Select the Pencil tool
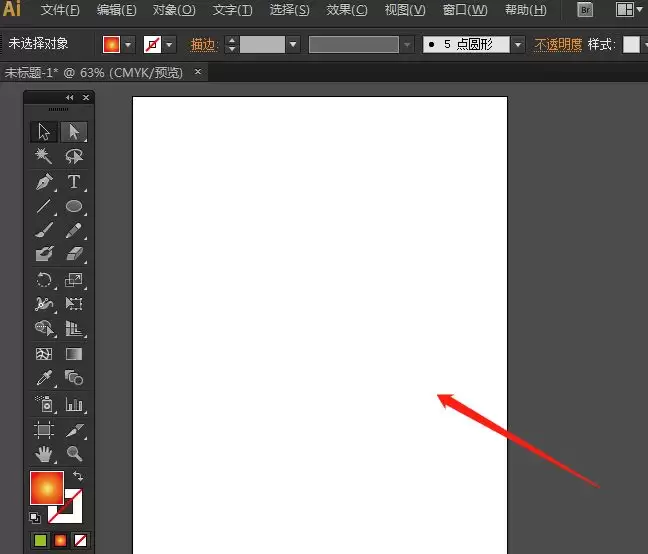 [x=74, y=230]
